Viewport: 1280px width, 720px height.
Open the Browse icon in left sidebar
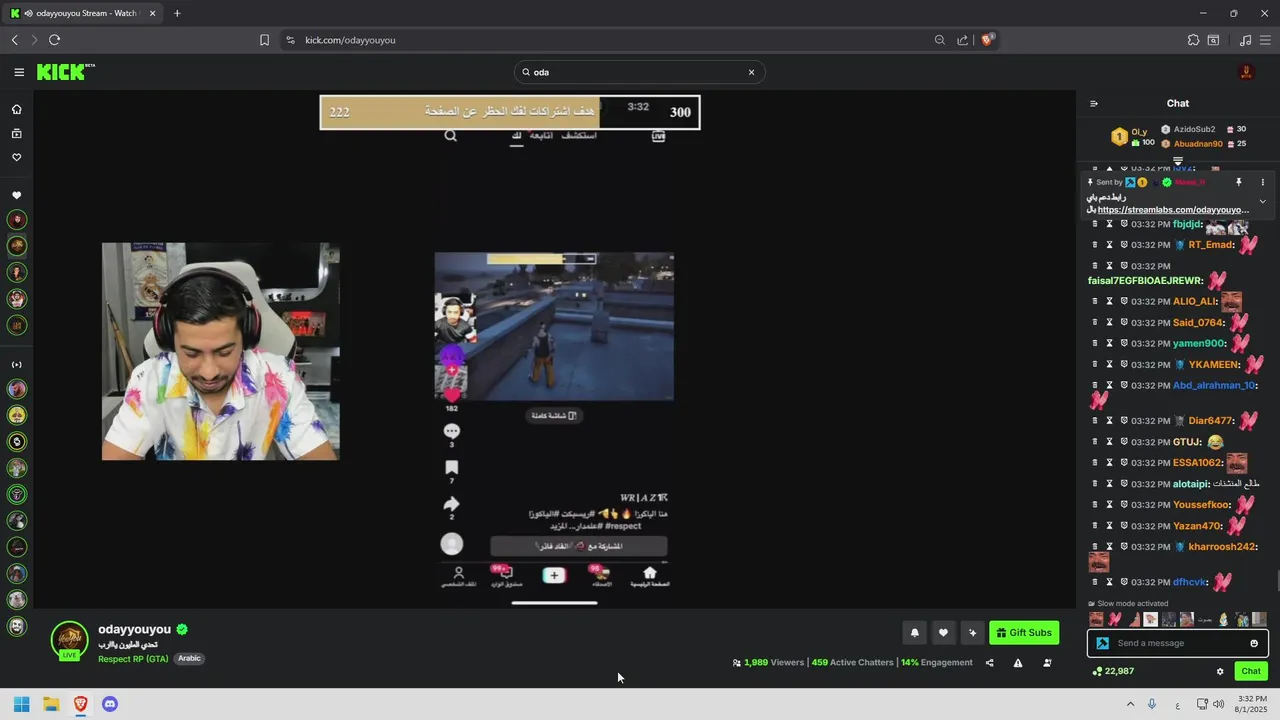click(x=16, y=133)
